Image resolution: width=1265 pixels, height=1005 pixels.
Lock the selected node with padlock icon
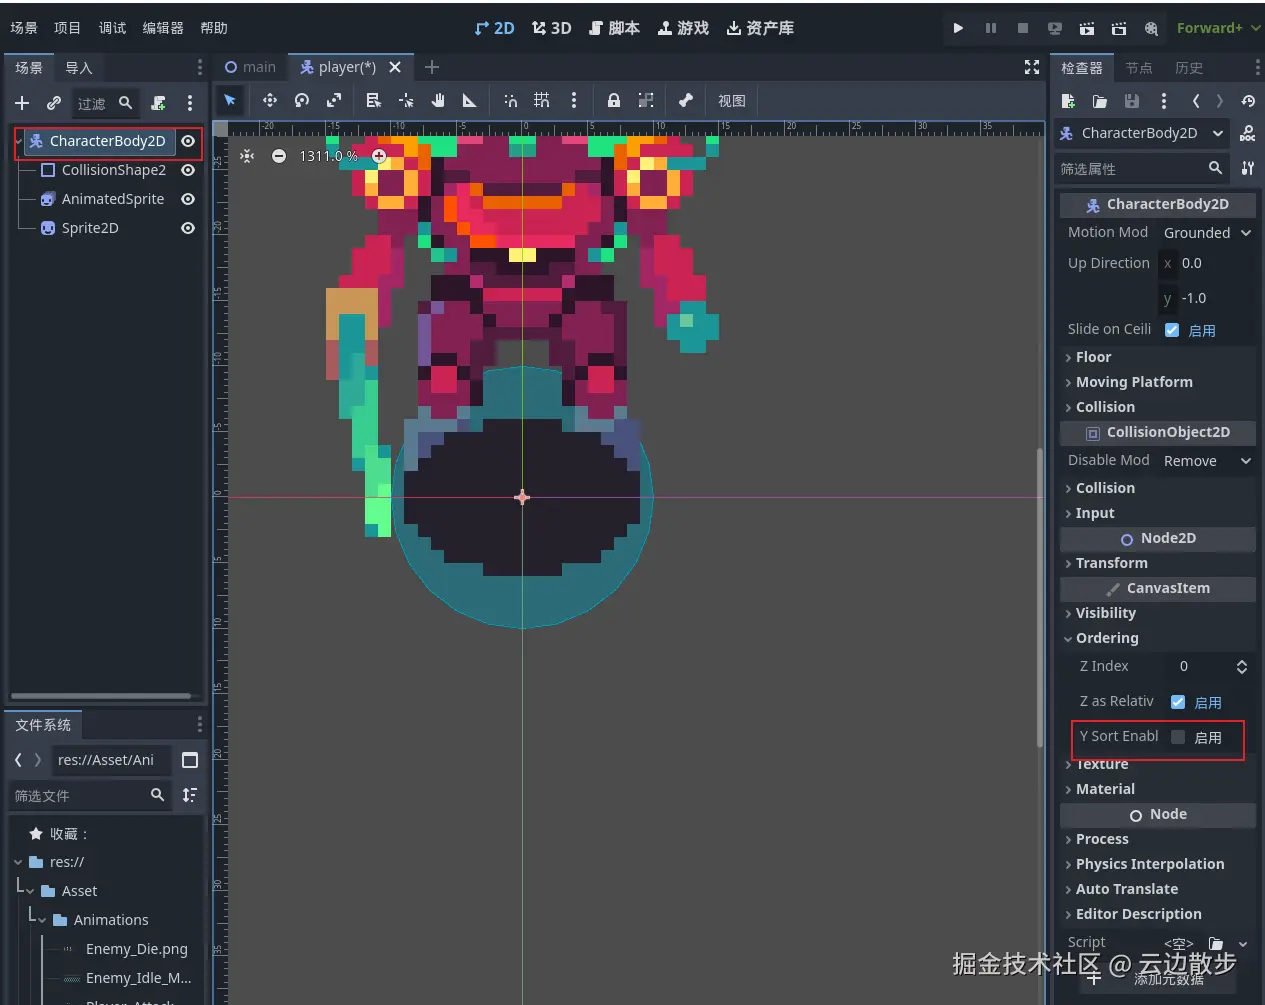pyautogui.click(x=614, y=100)
